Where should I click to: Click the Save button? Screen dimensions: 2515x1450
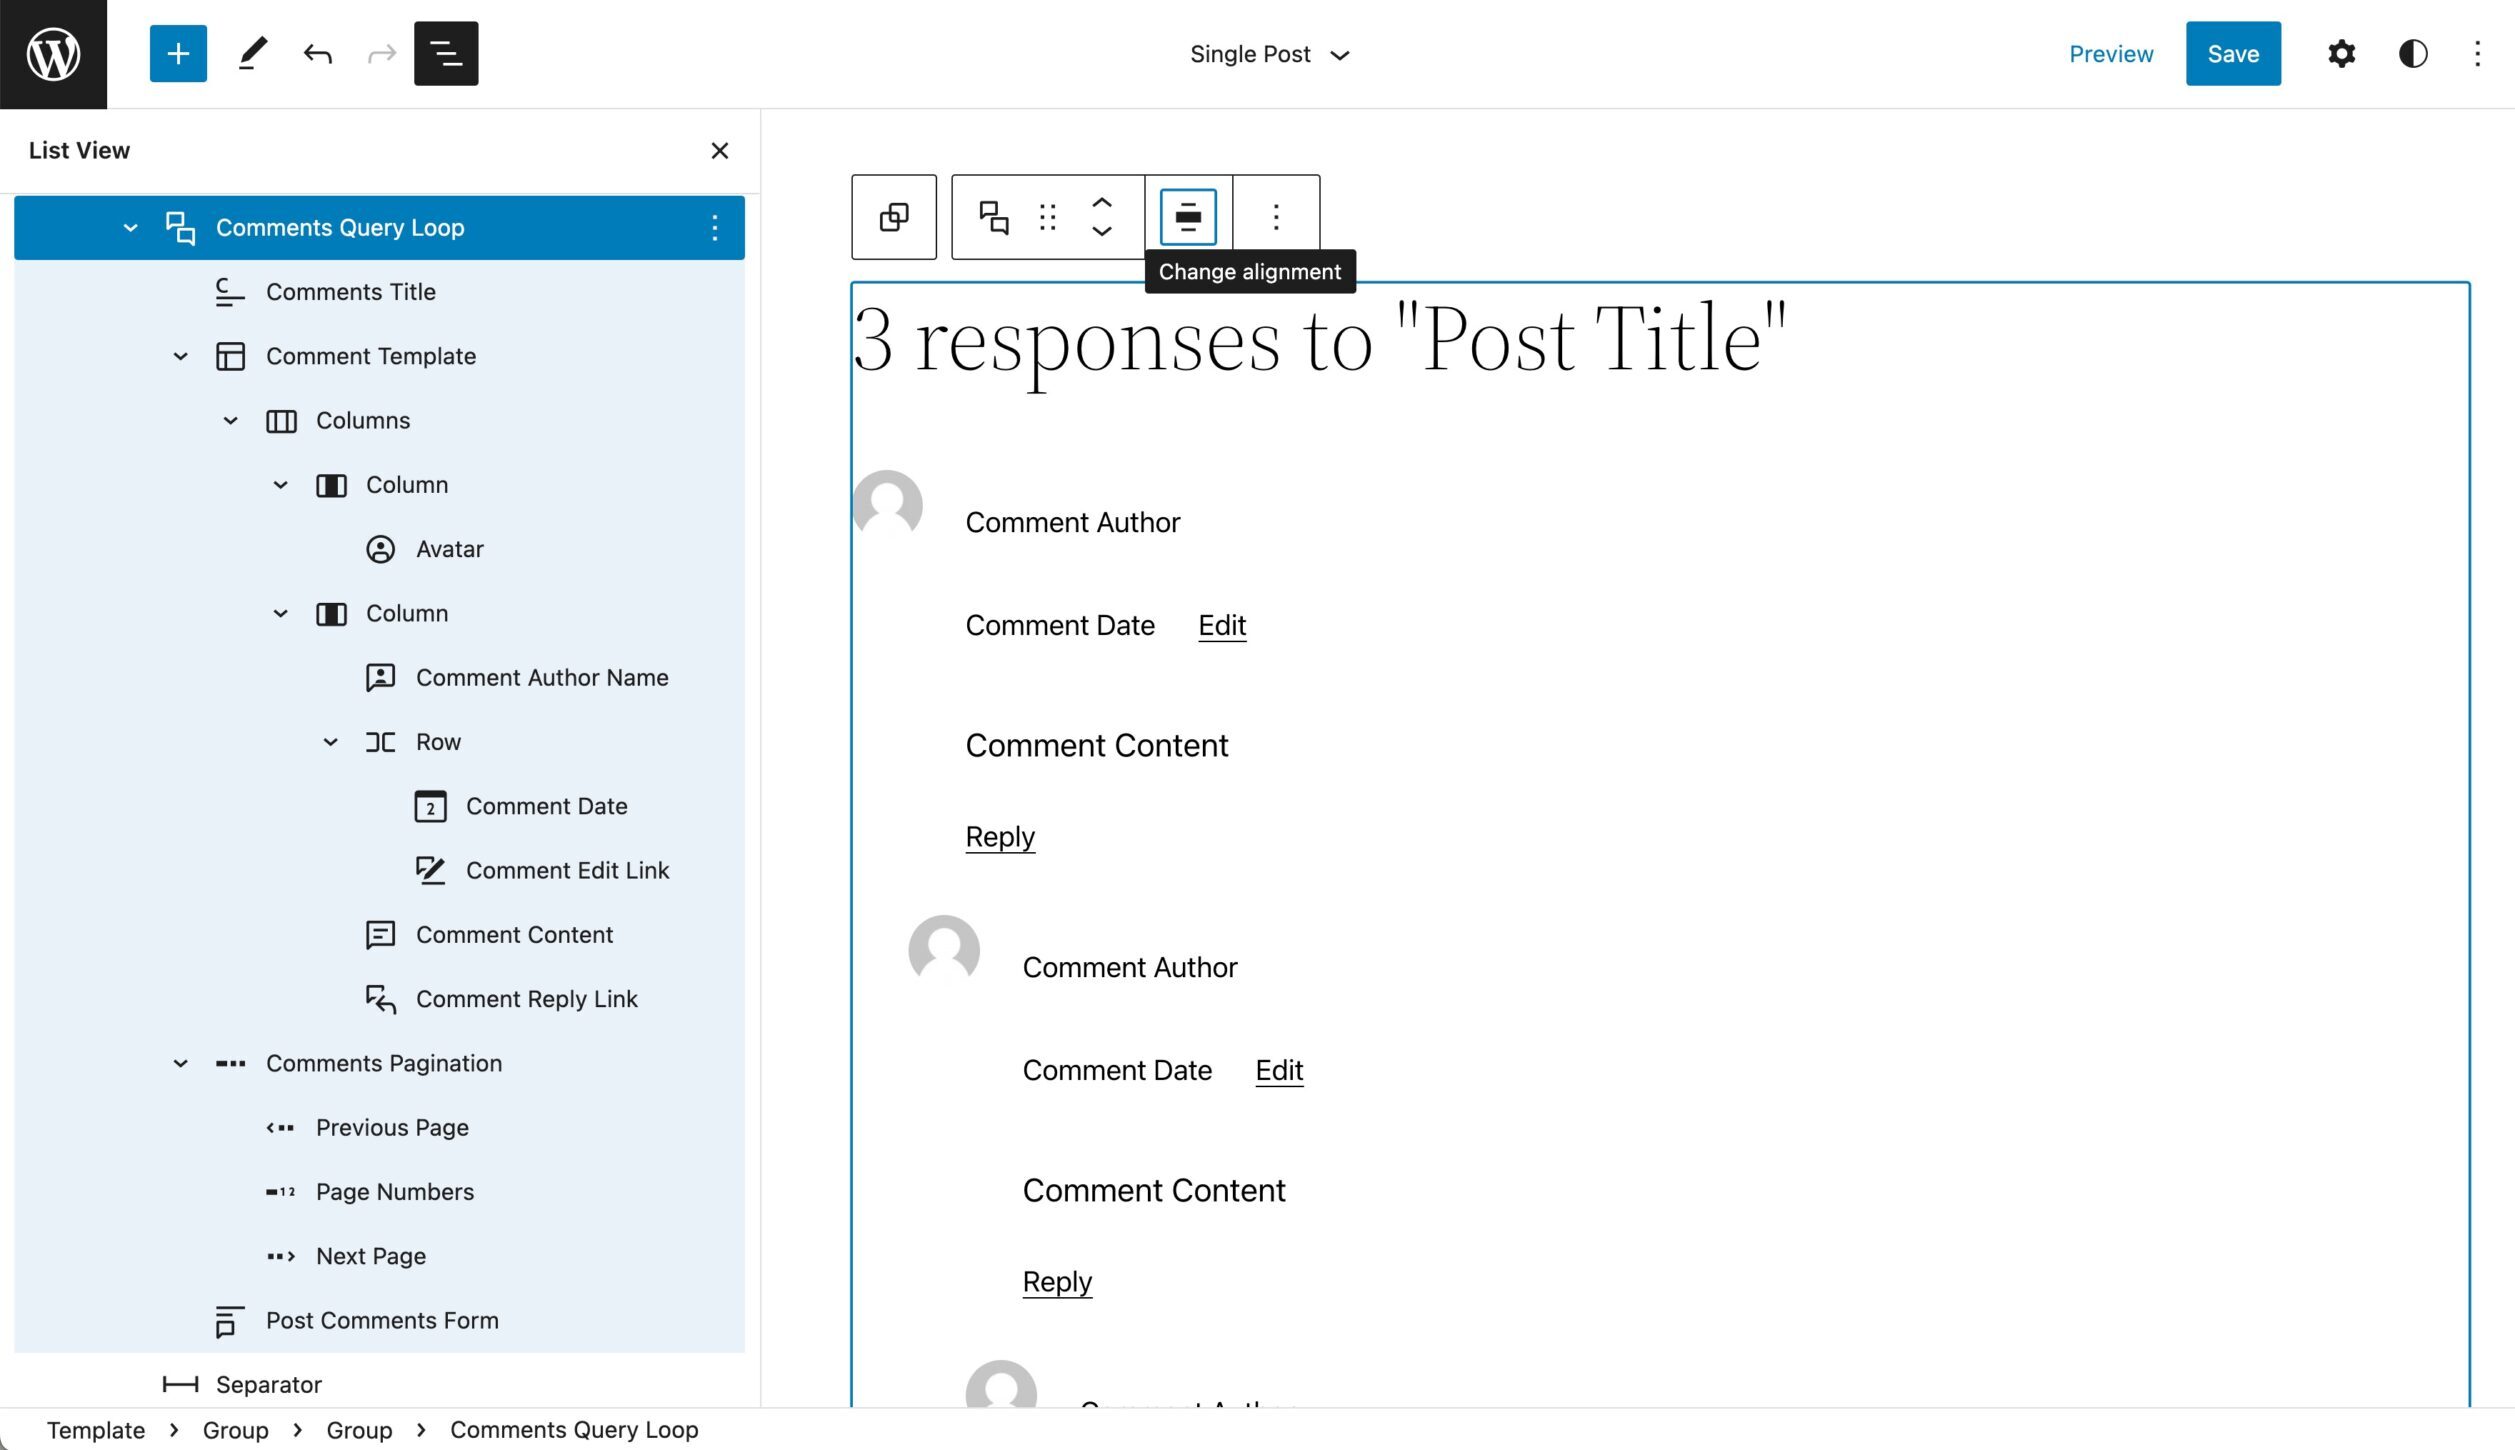2232,54
